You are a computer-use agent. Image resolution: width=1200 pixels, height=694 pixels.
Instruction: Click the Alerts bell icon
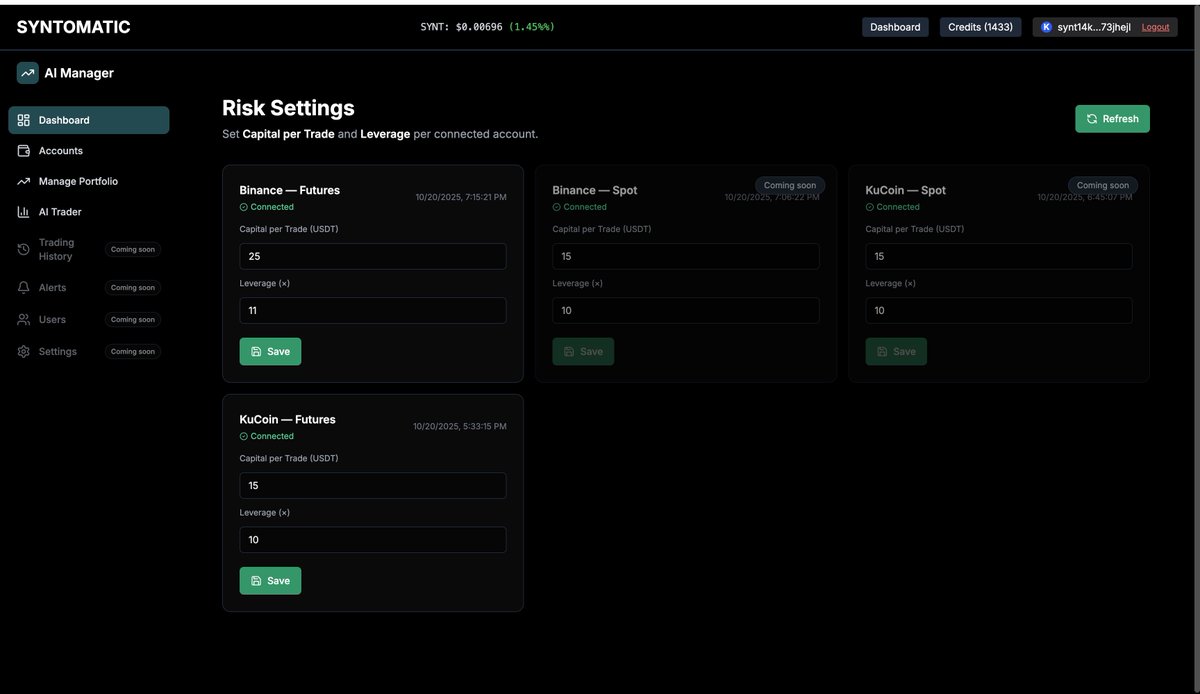click(24, 288)
